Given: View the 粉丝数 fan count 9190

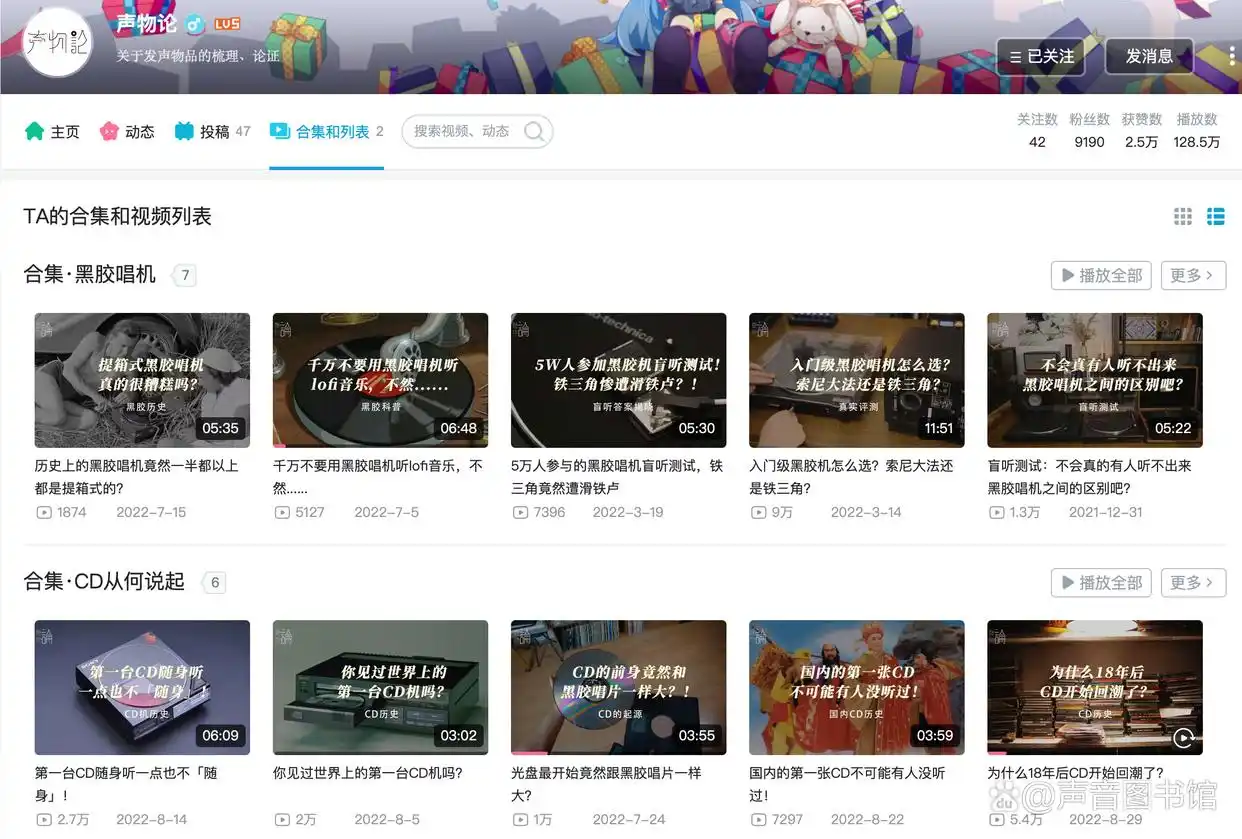Looking at the screenshot, I should pyautogui.click(x=1089, y=142).
